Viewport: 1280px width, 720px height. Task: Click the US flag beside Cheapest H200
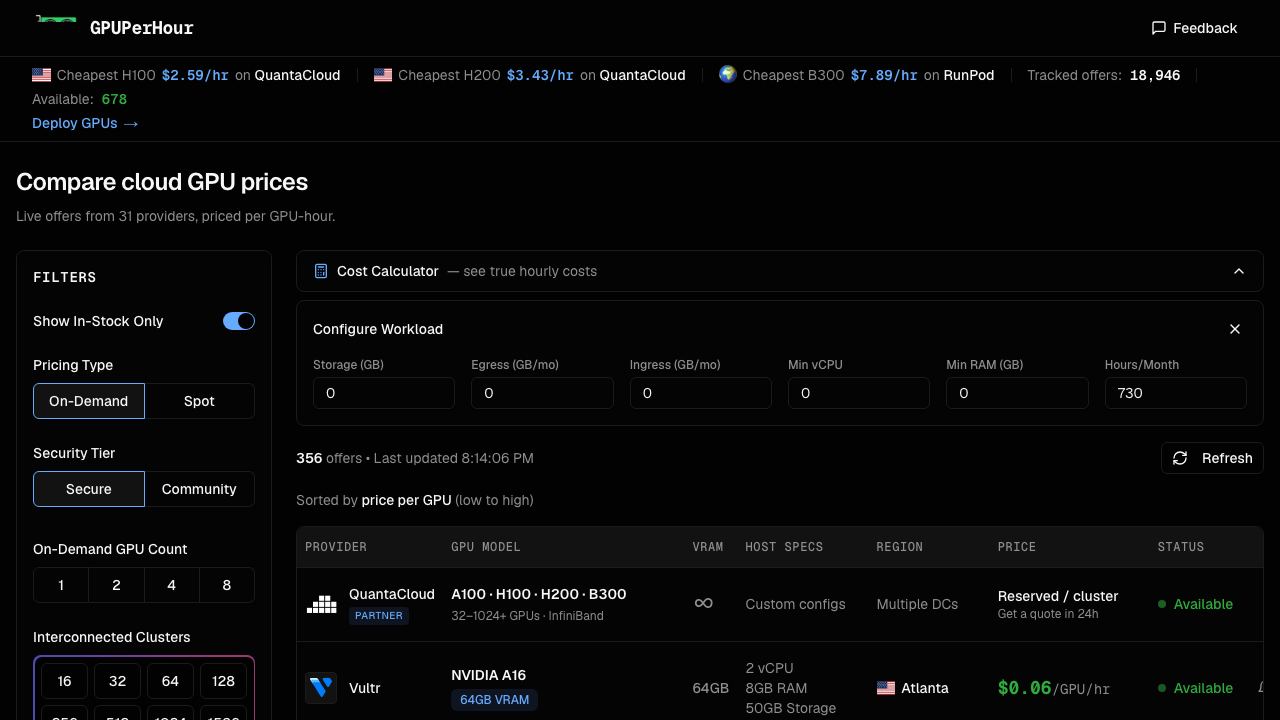[383, 75]
